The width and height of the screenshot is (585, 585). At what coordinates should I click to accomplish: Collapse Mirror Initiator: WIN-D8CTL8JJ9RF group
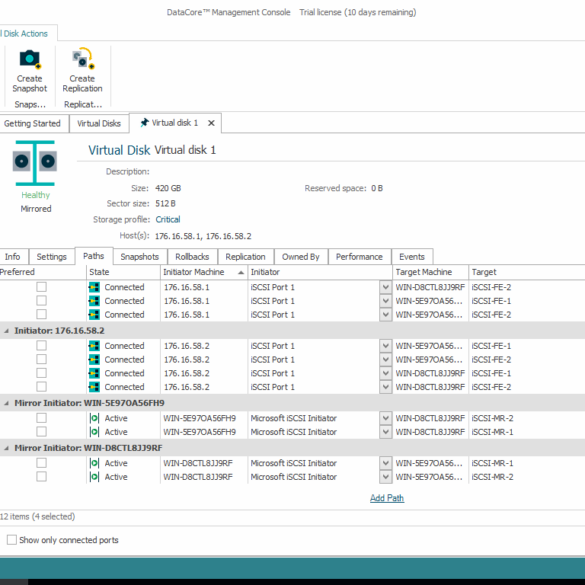click(x=6, y=448)
